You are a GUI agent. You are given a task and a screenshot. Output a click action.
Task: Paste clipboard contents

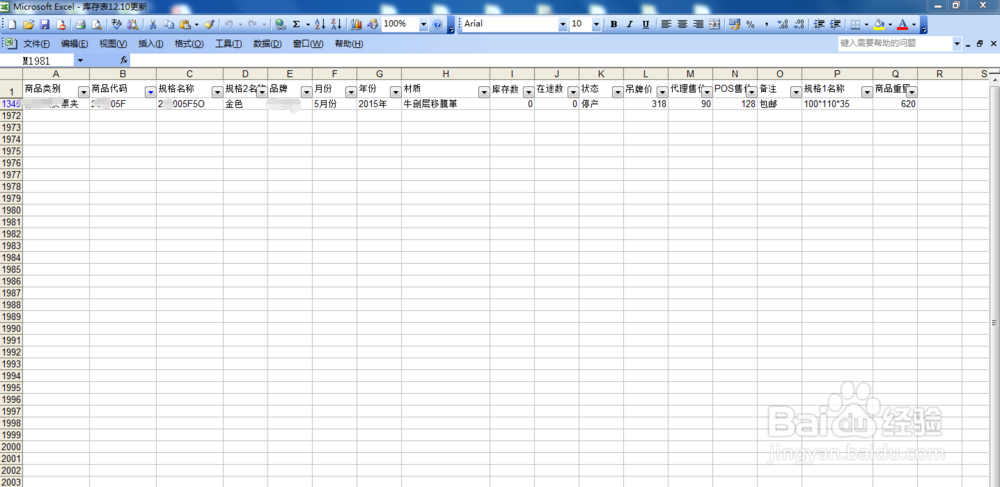click(x=185, y=24)
